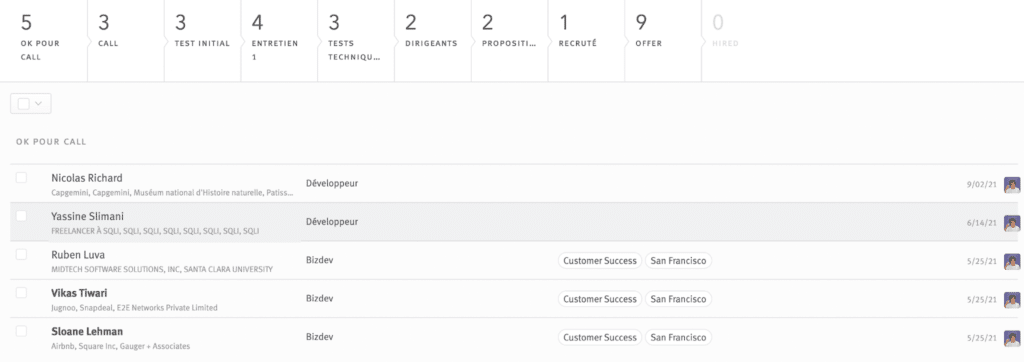Check the box for Vikas Tiwari
This screenshot has width=1024, height=362.
click(x=22, y=293)
